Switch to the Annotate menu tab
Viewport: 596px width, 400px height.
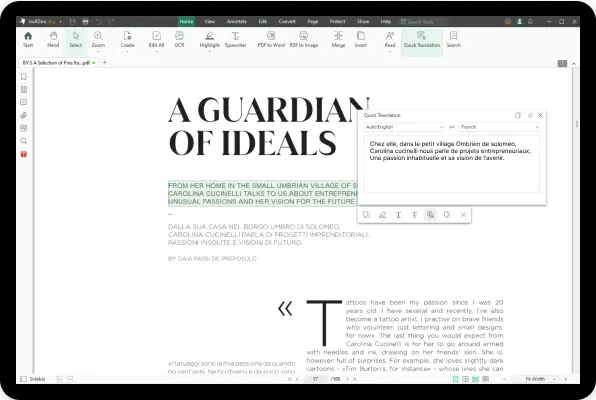[x=237, y=21]
